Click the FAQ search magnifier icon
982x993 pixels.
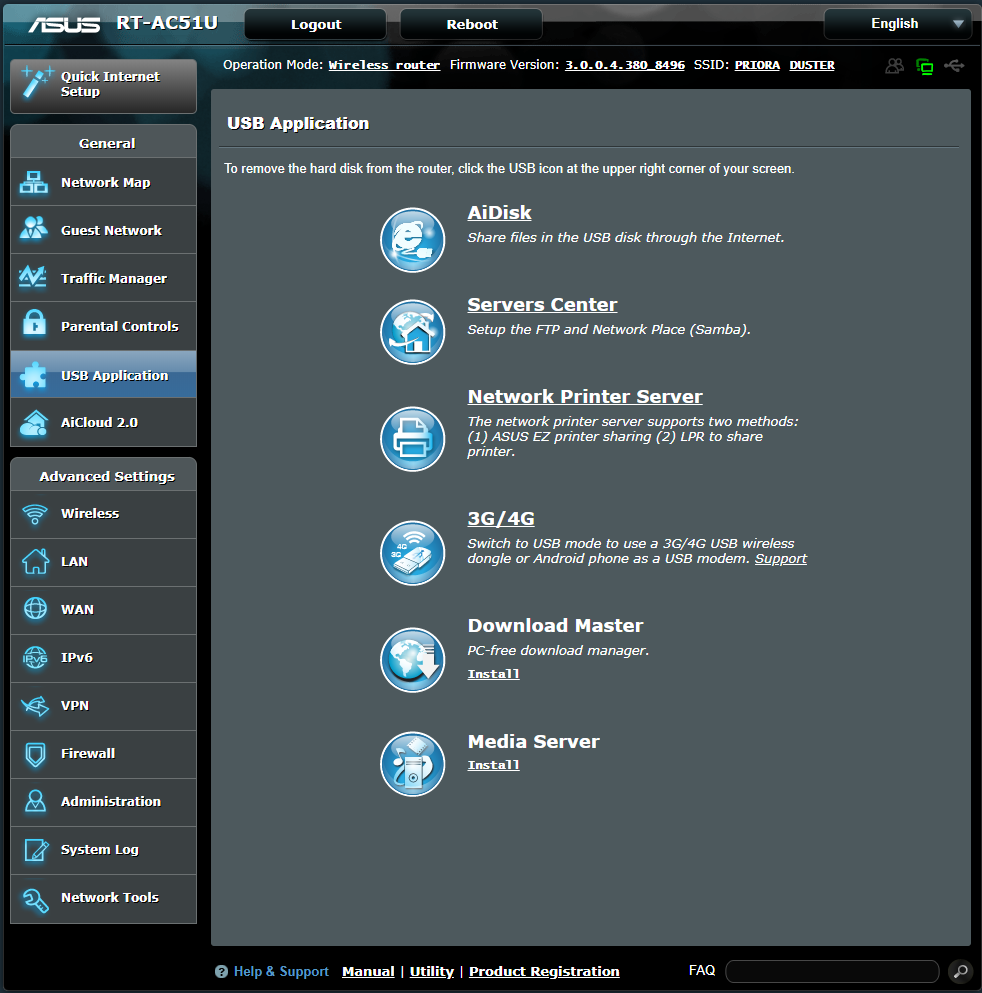(x=960, y=971)
